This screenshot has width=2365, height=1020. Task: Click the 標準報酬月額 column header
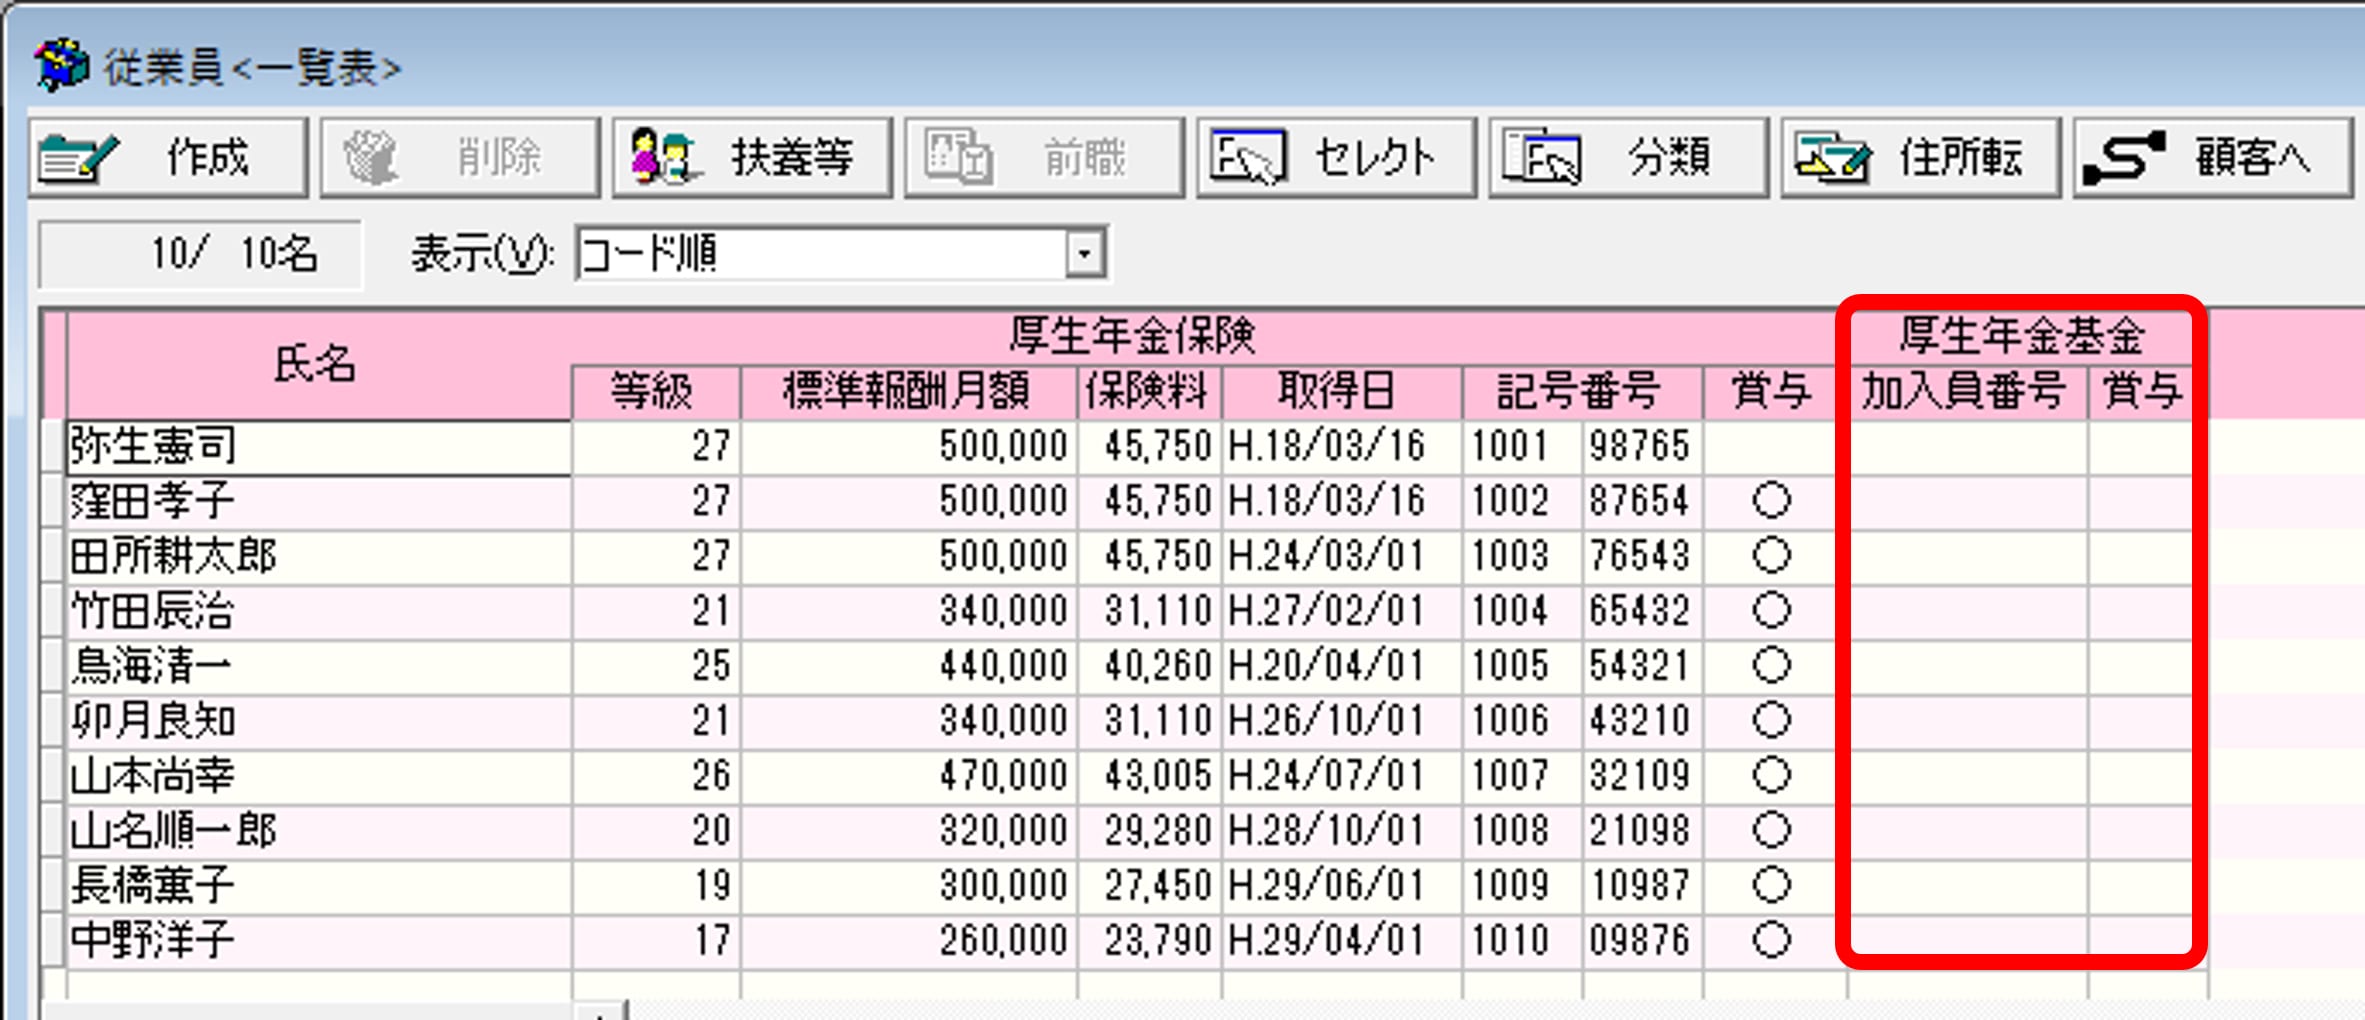click(x=907, y=392)
